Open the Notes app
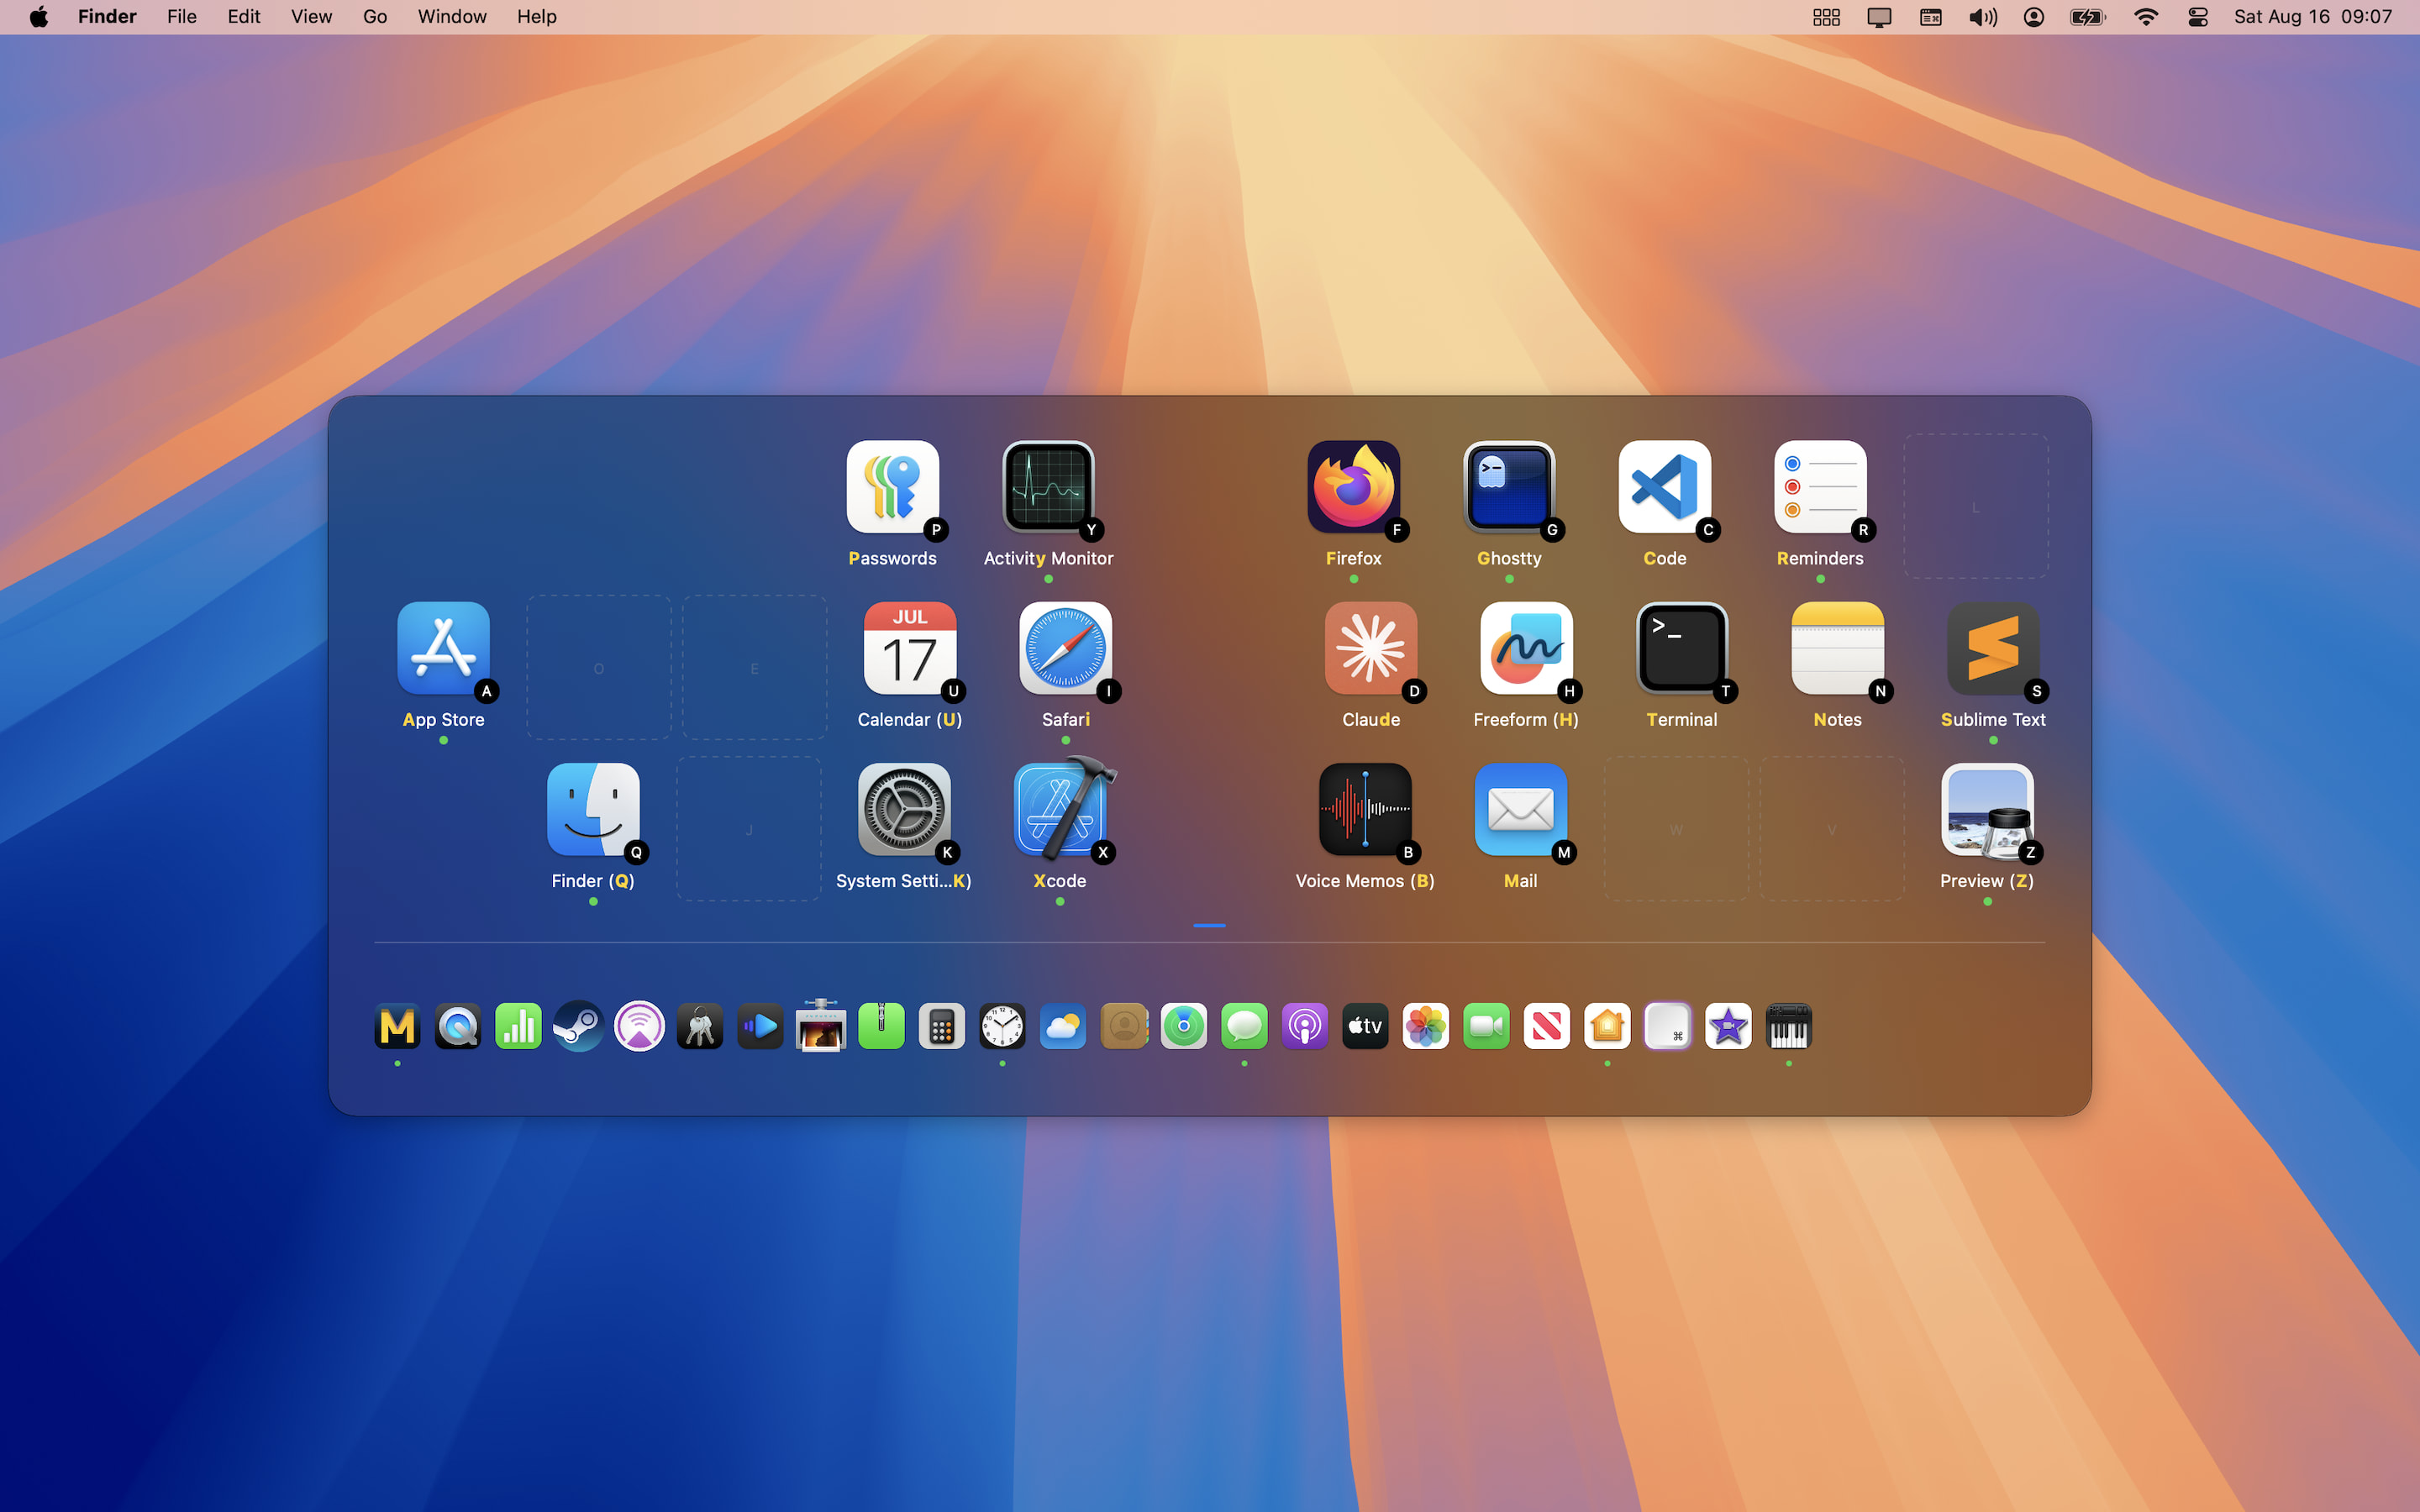 click(1837, 648)
